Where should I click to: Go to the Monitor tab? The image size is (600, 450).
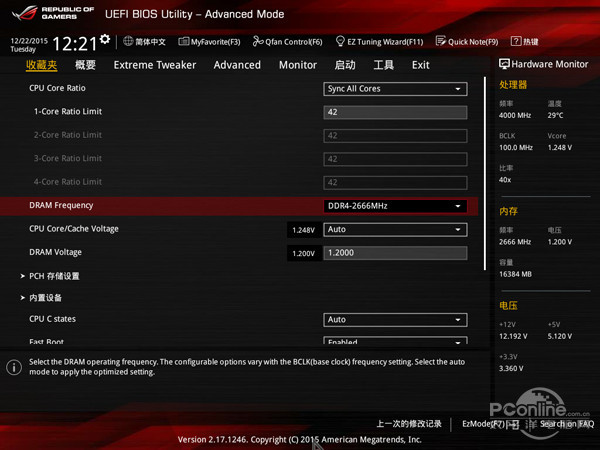point(298,65)
